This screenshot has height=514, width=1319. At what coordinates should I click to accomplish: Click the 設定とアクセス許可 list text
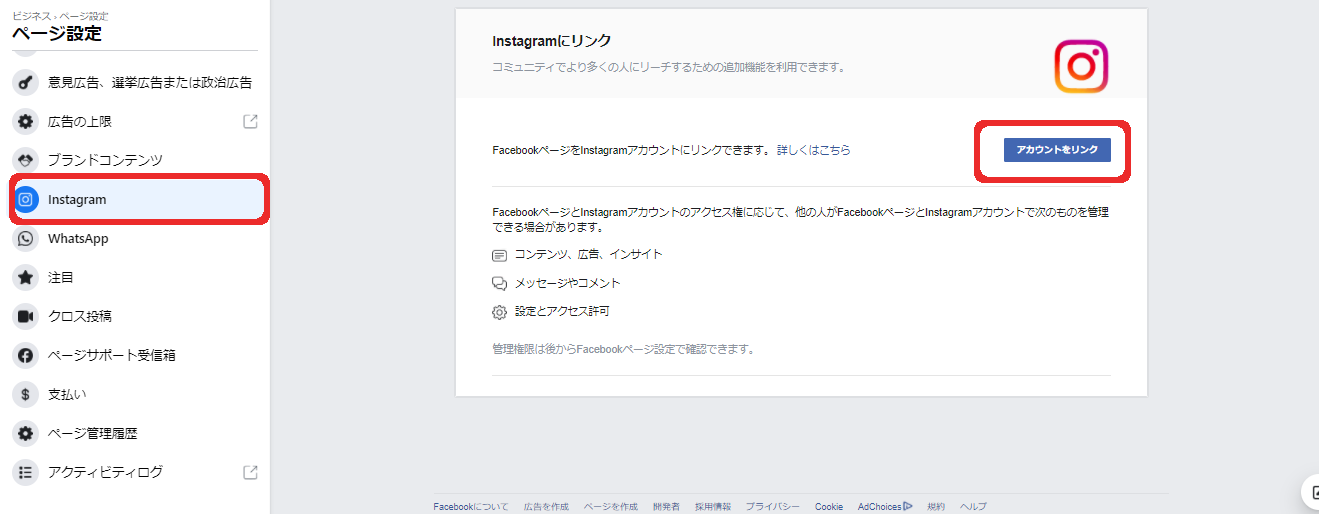tap(562, 312)
